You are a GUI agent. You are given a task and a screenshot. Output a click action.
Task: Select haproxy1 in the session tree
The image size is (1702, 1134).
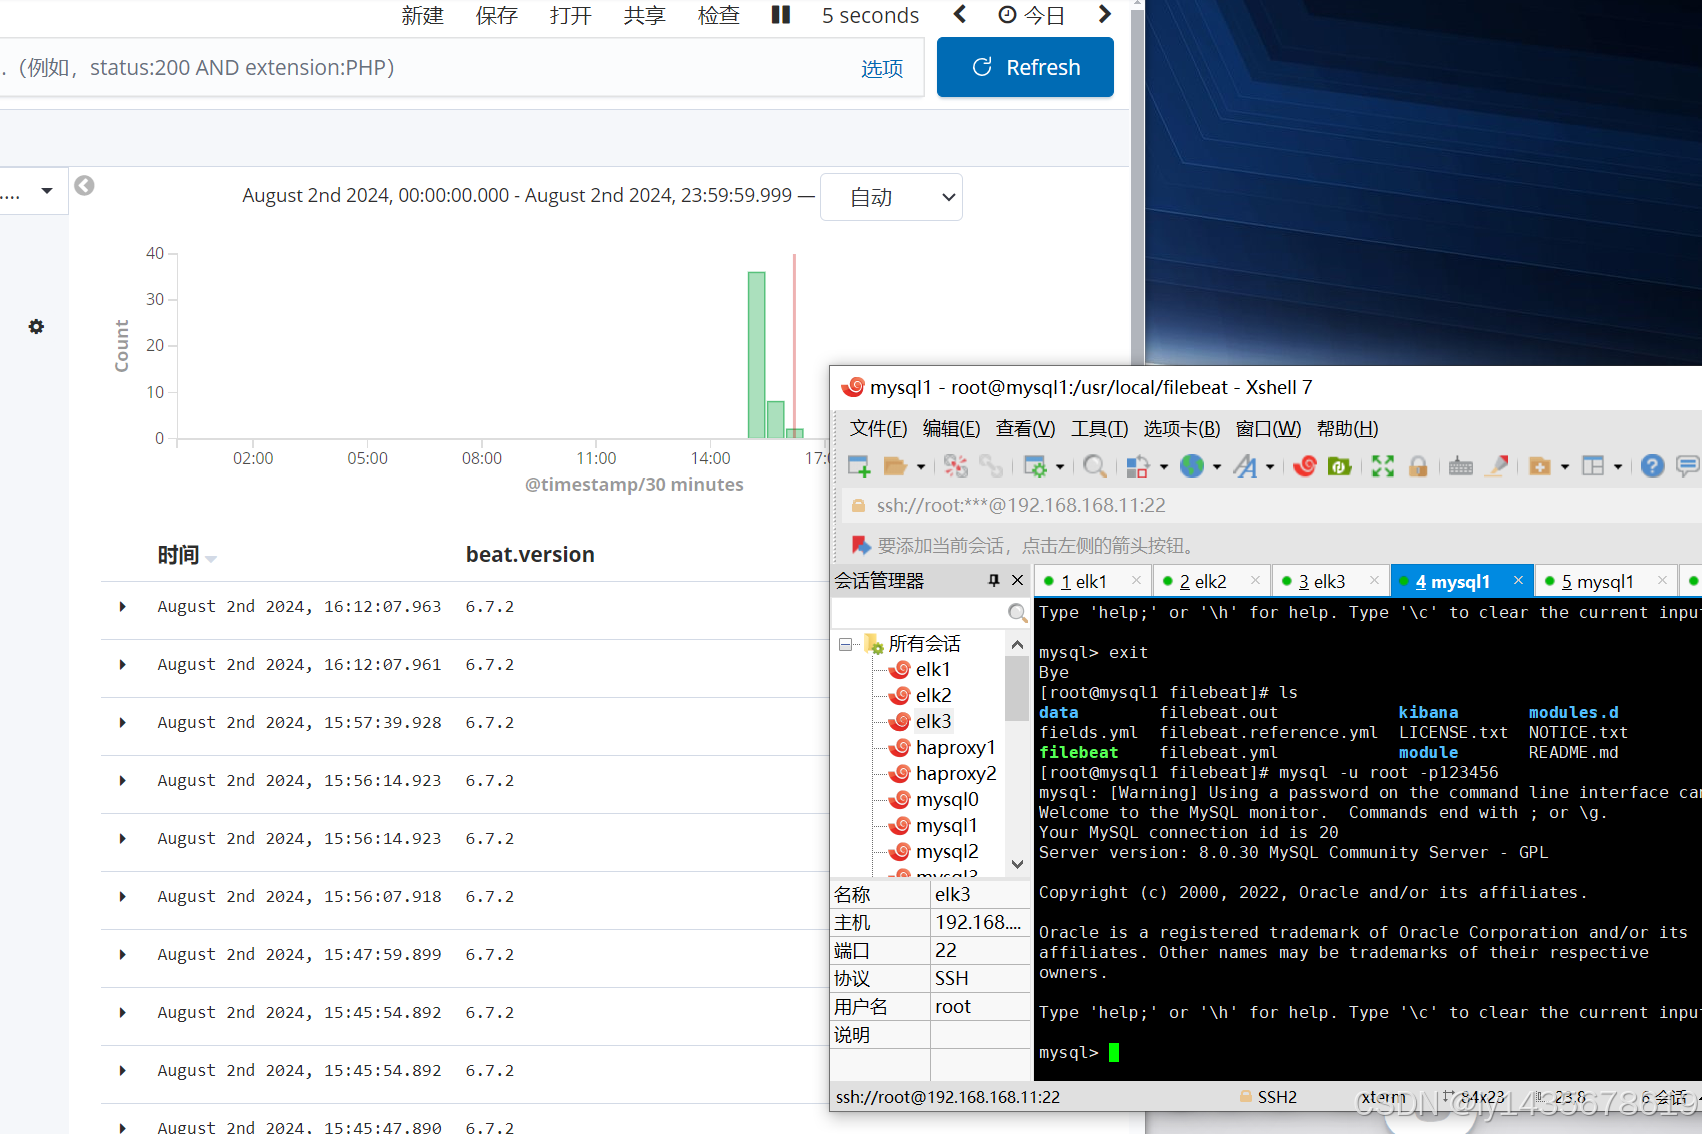[x=954, y=748]
